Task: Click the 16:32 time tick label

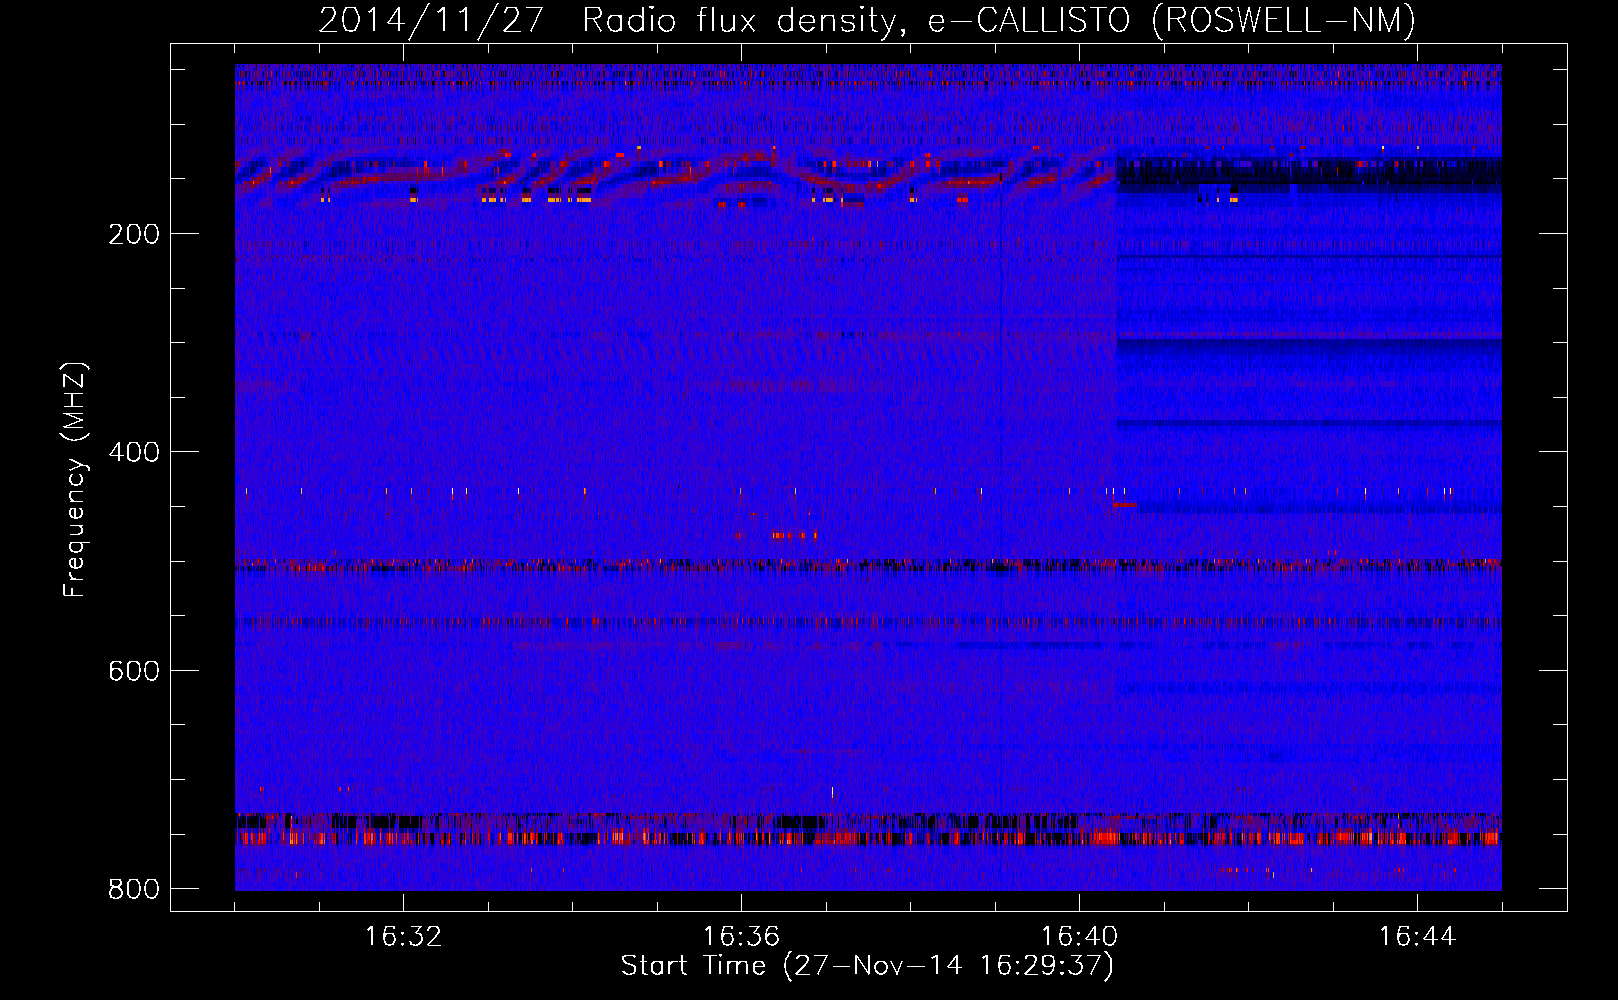Action: point(403,937)
